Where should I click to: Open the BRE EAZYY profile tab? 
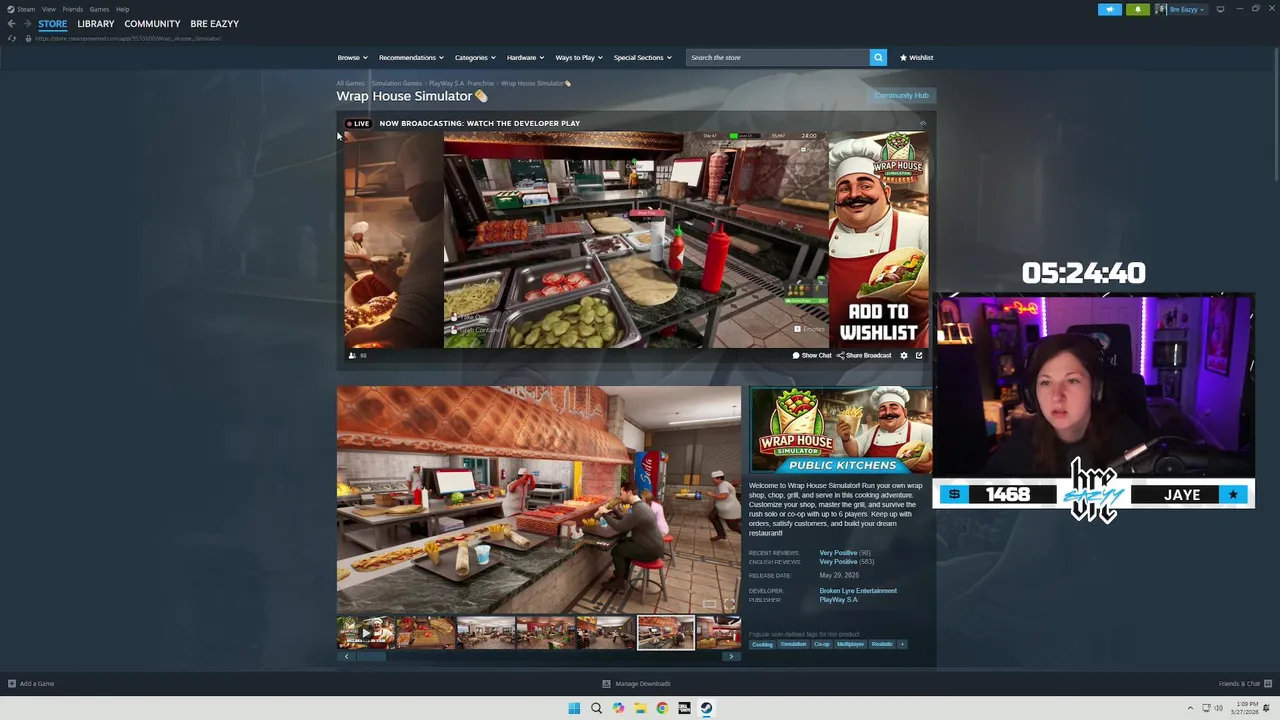pyautogui.click(x=215, y=24)
